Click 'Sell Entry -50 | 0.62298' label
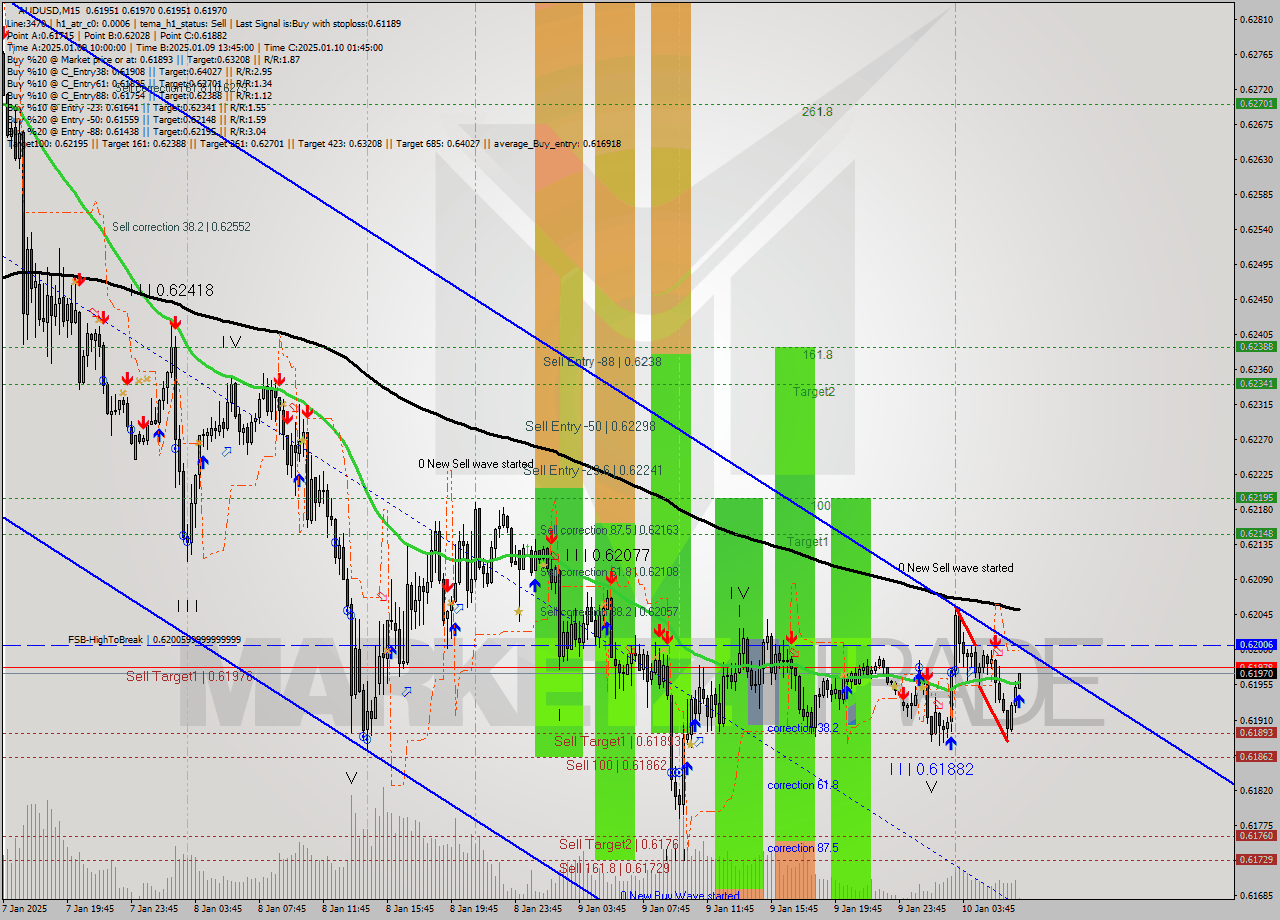 (590, 426)
